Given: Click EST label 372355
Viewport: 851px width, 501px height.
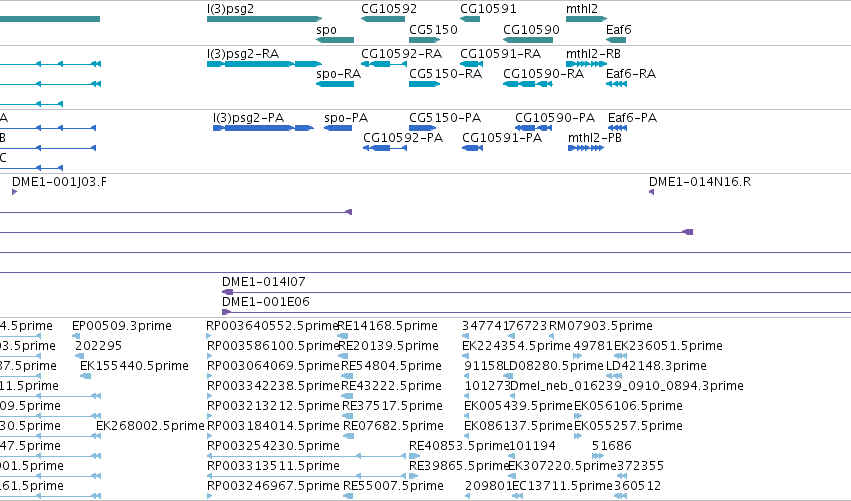Looking at the screenshot, I should pyautogui.click(x=640, y=466).
